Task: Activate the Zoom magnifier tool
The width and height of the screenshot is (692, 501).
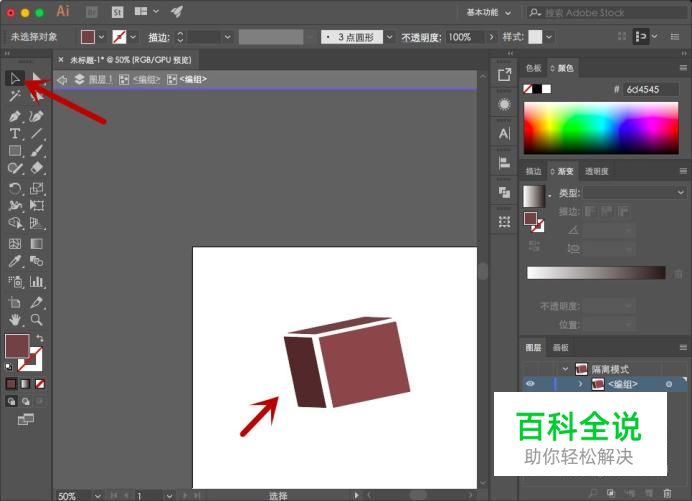Action: click(x=37, y=320)
